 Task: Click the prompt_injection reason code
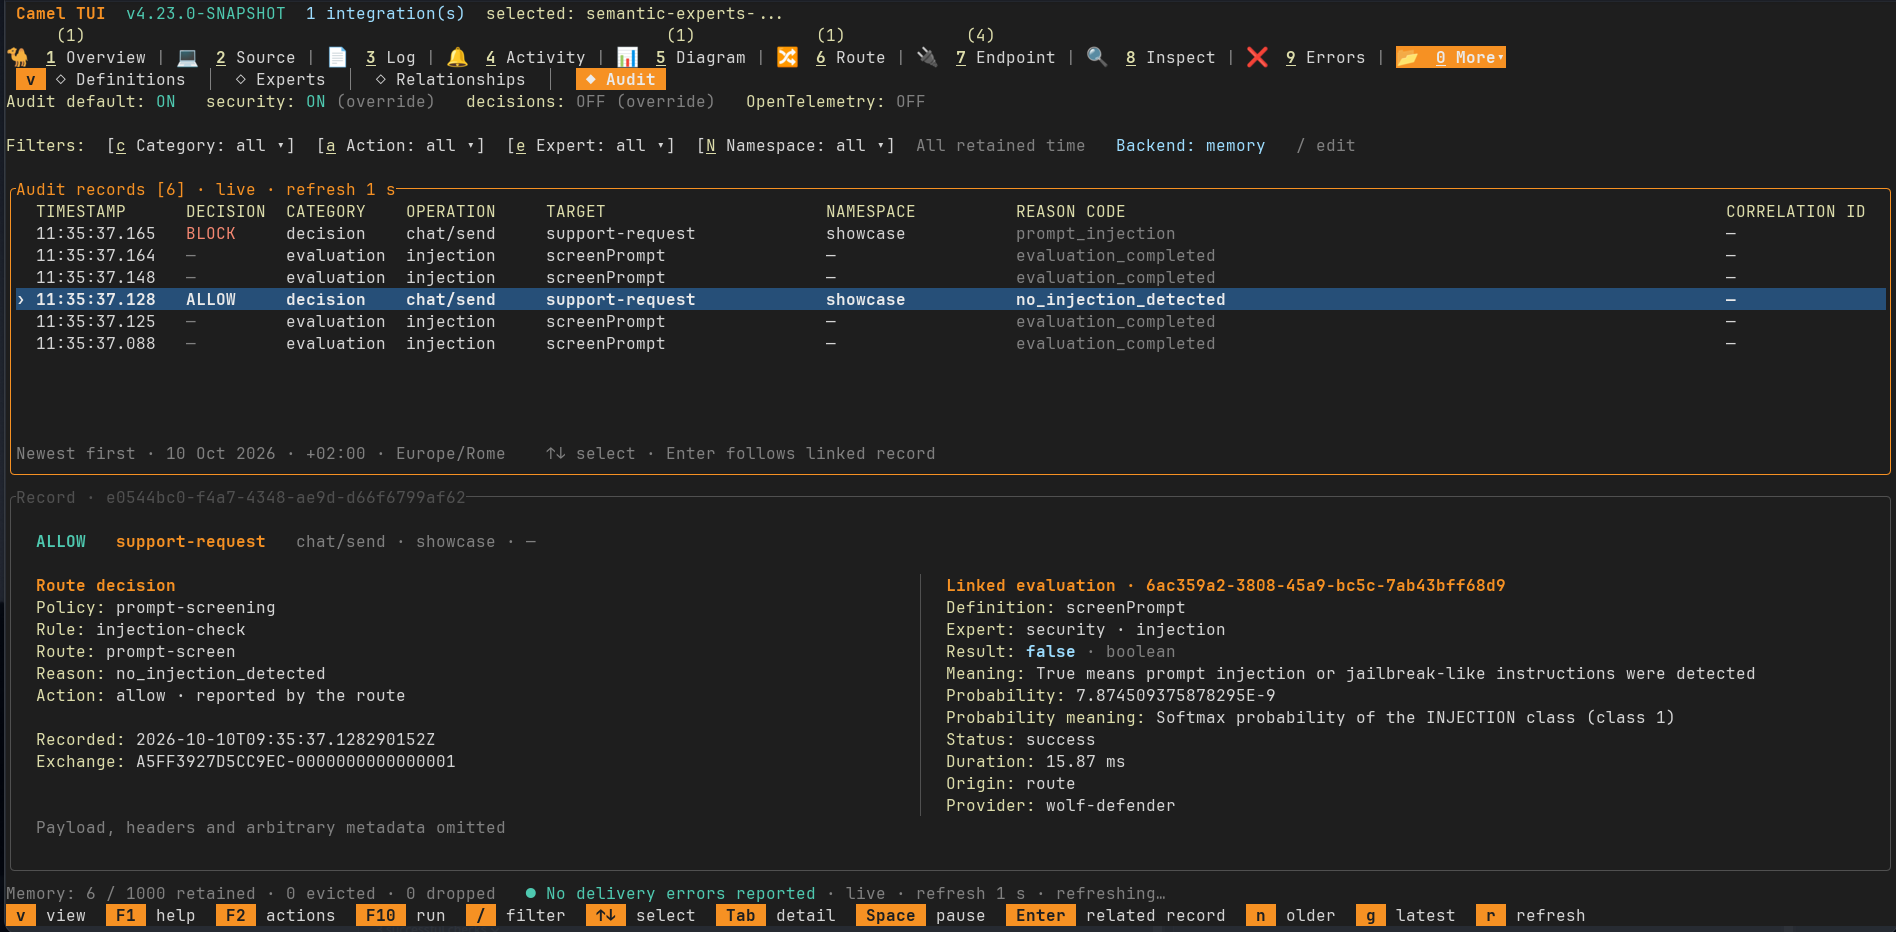click(x=1096, y=233)
